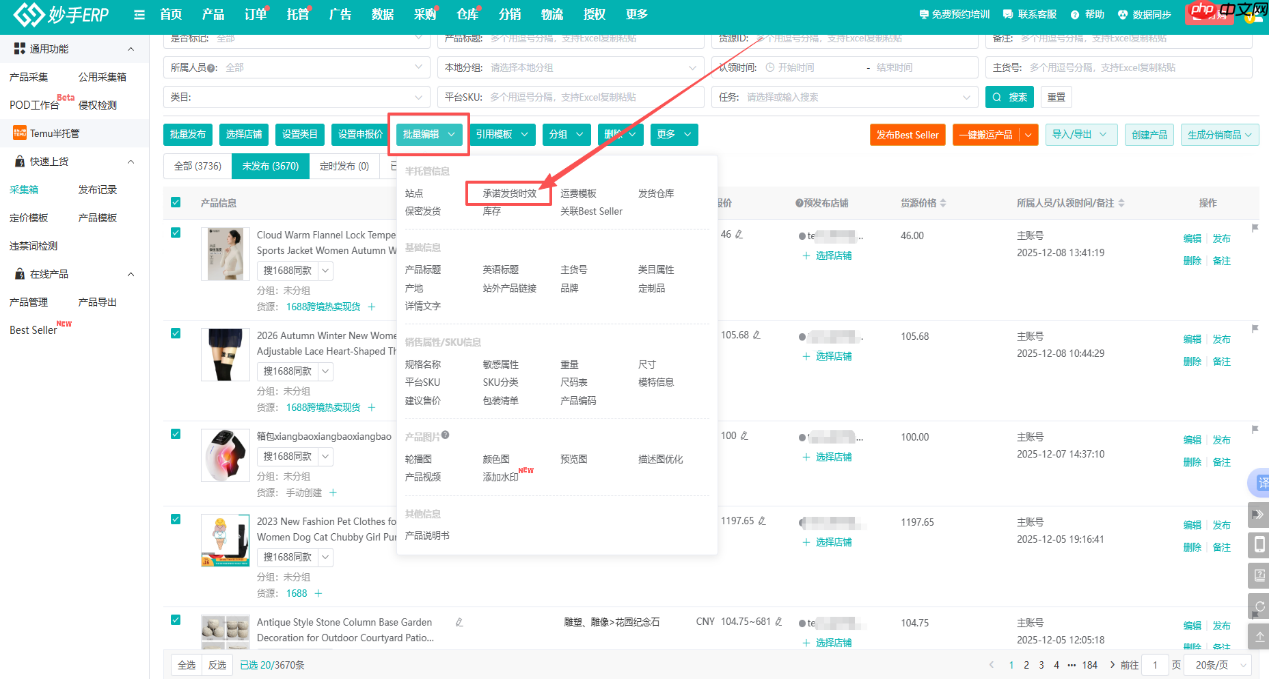Click the 主货号 input field

click(1136, 67)
